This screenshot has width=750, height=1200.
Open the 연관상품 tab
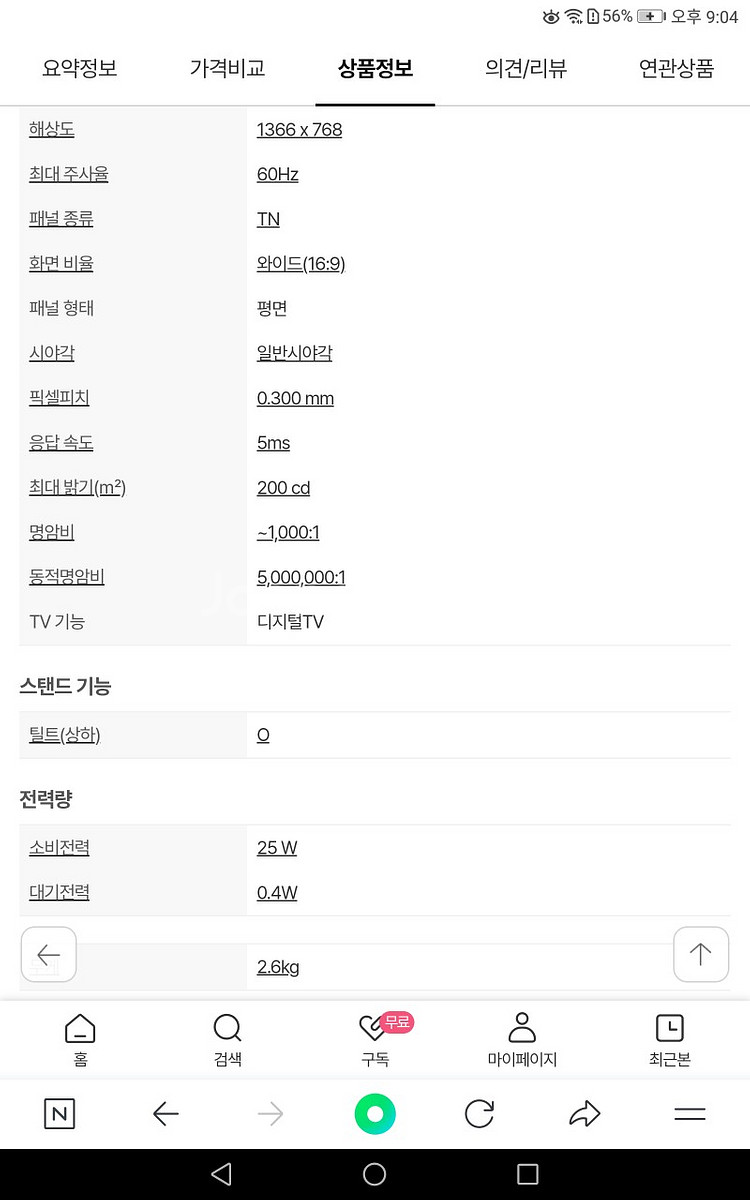[676, 69]
